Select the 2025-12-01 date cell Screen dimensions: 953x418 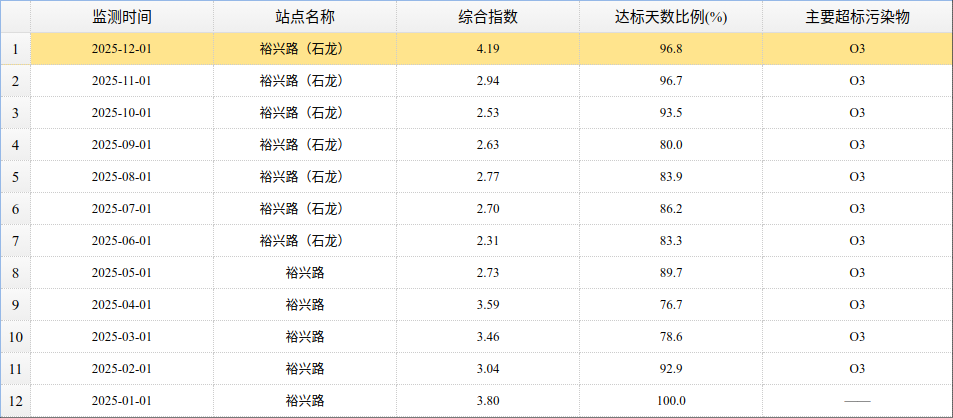[x=122, y=49]
